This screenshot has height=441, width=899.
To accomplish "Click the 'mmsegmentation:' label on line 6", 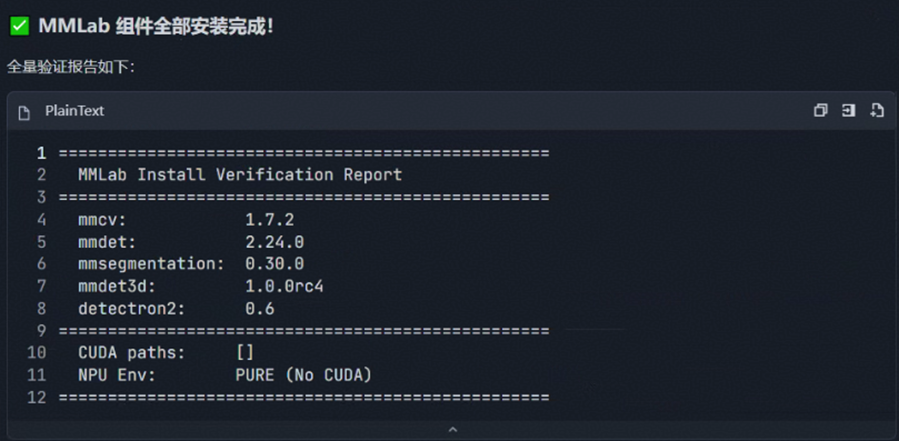I will point(151,264).
